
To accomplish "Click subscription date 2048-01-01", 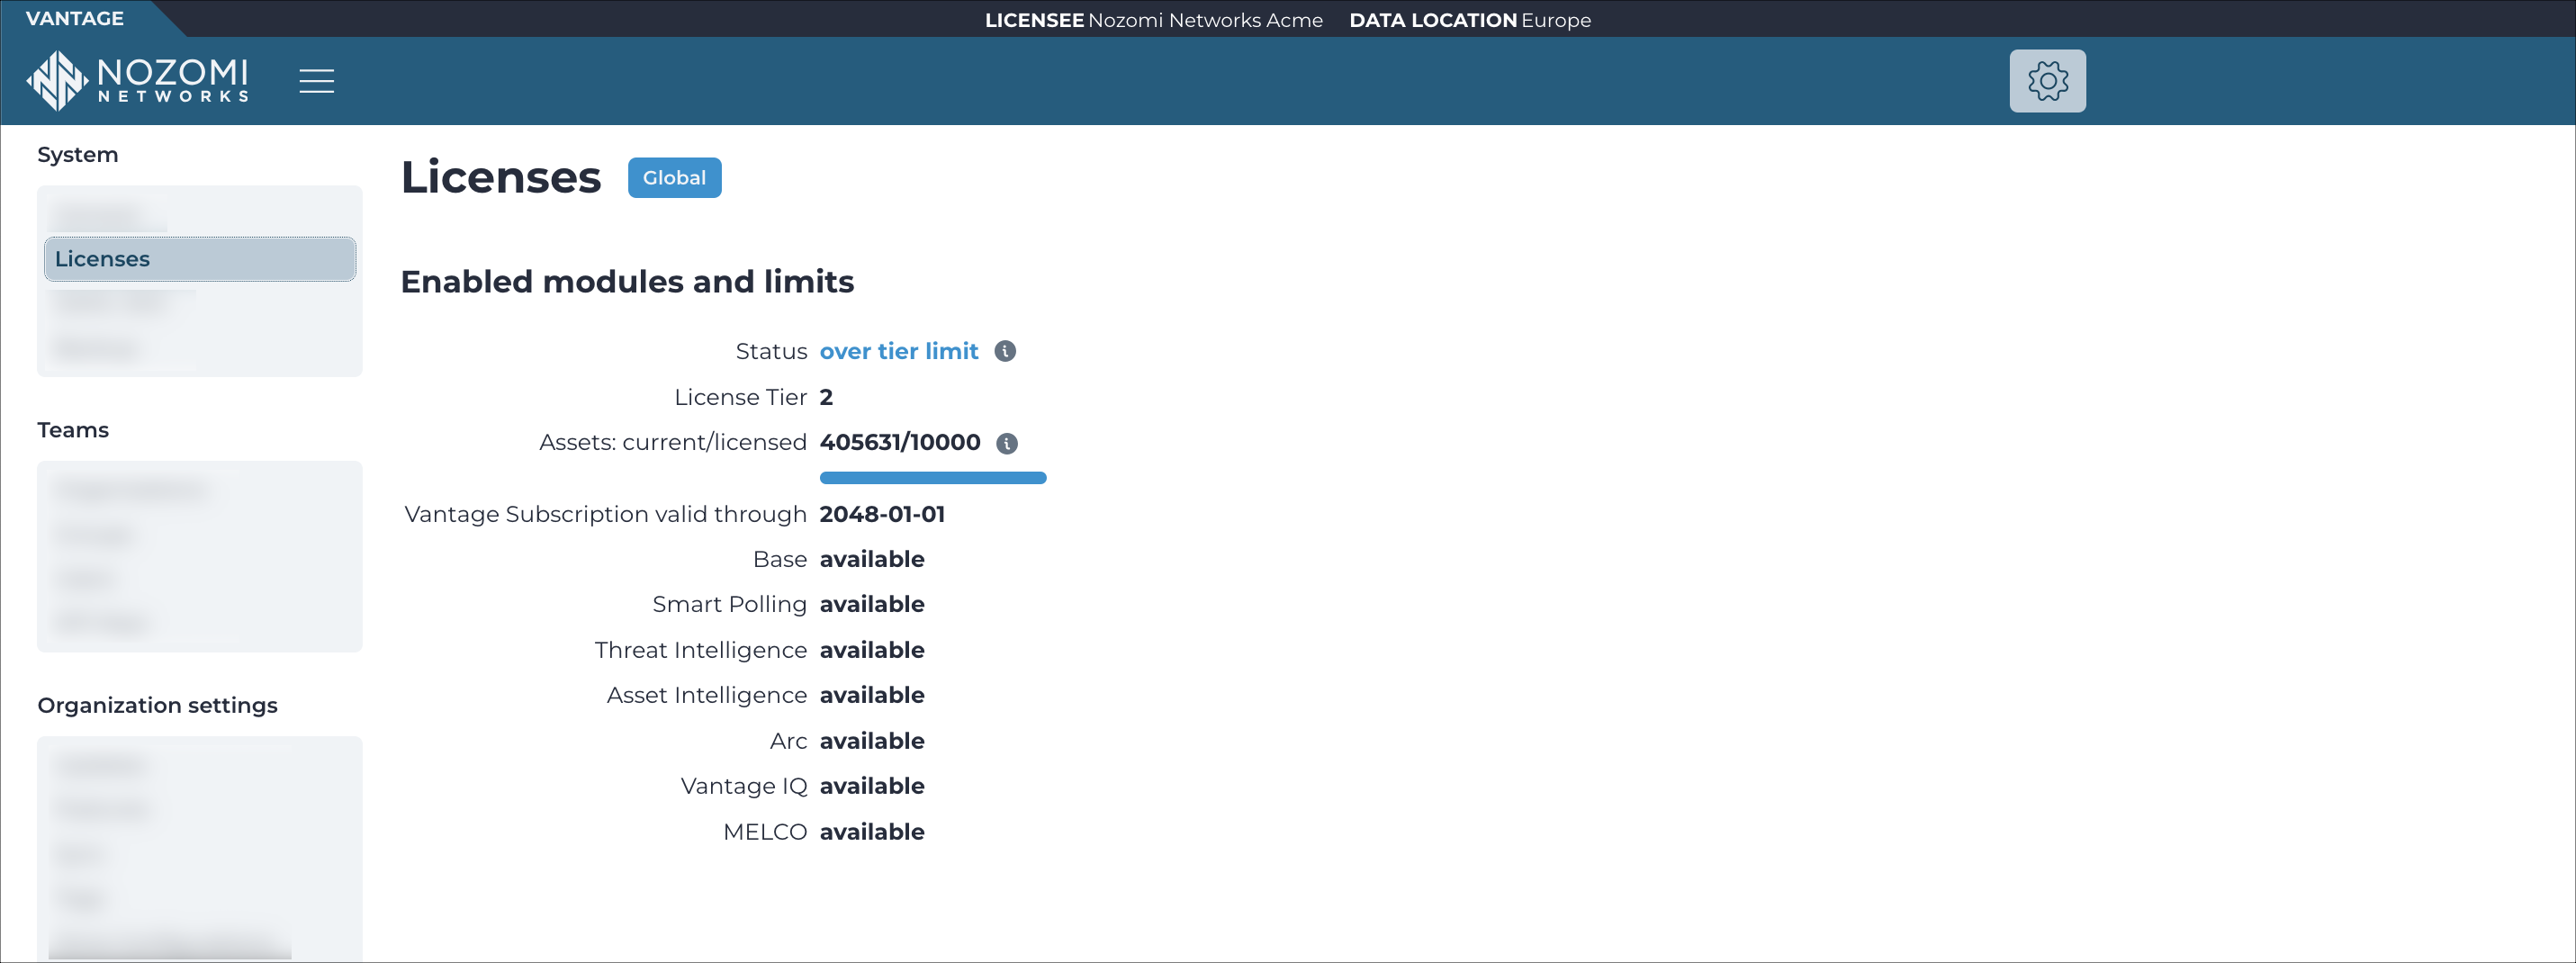I will click(x=881, y=514).
